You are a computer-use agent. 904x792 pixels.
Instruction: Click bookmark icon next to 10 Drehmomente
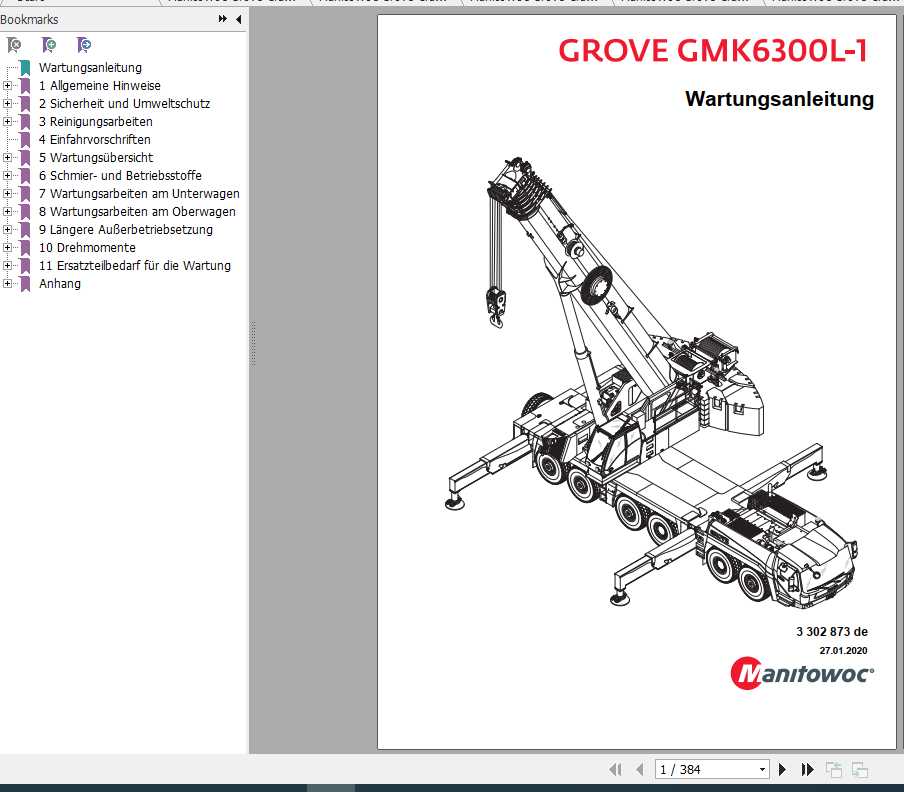click(x=25, y=247)
